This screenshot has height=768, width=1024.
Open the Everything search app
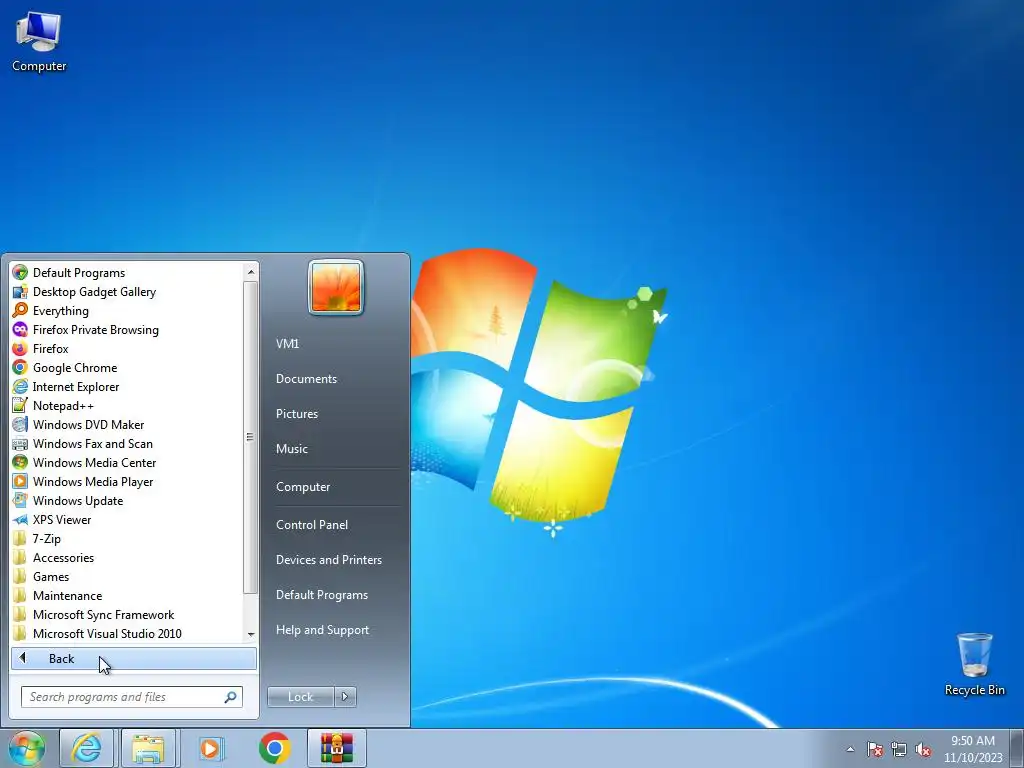[x=61, y=310]
